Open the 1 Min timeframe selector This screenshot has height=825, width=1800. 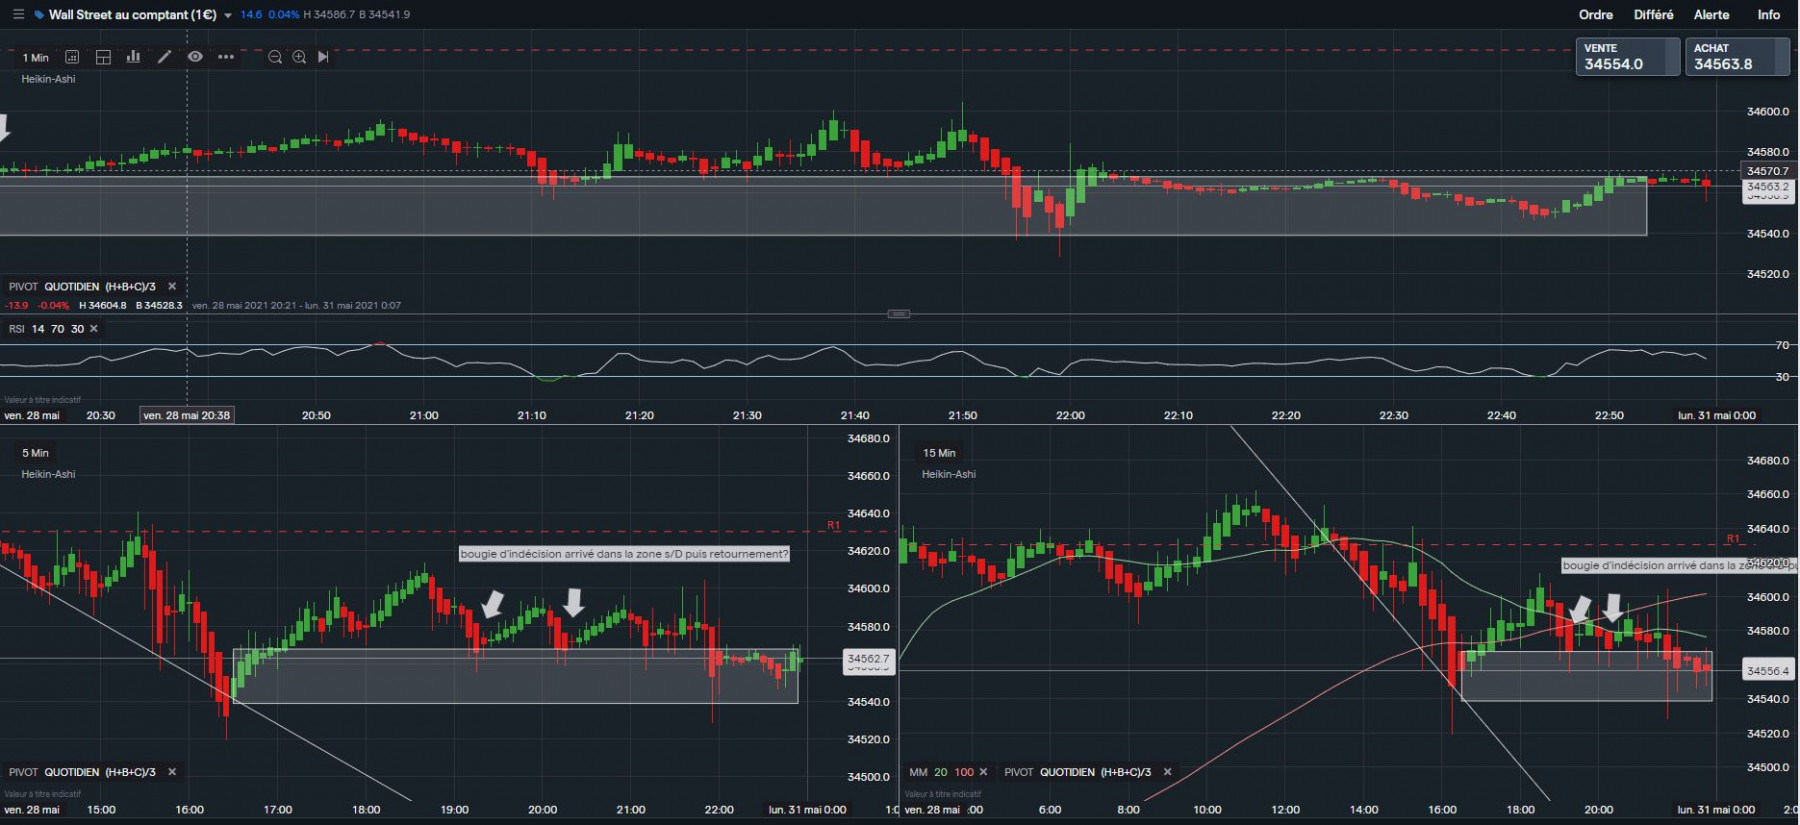tap(36, 58)
